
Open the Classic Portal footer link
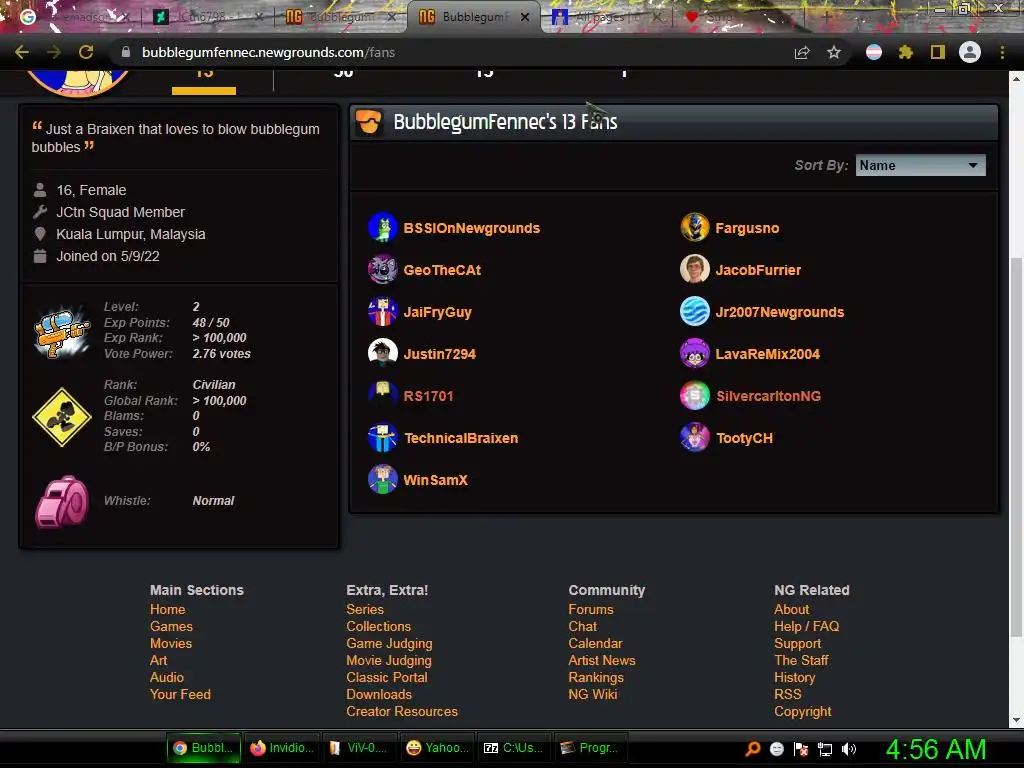pos(387,677)
